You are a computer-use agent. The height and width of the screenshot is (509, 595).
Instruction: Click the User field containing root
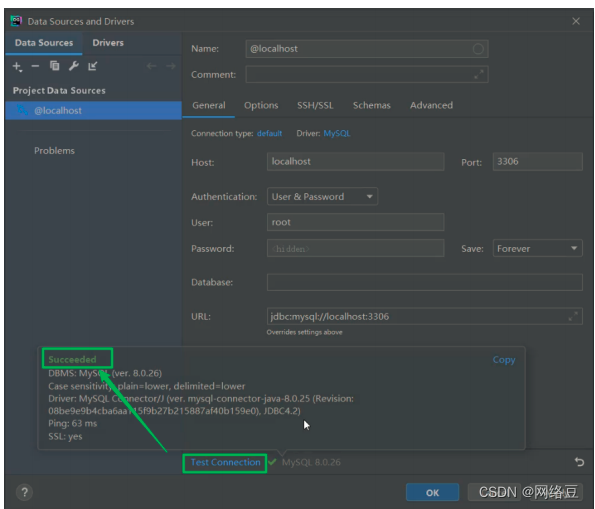356,222
